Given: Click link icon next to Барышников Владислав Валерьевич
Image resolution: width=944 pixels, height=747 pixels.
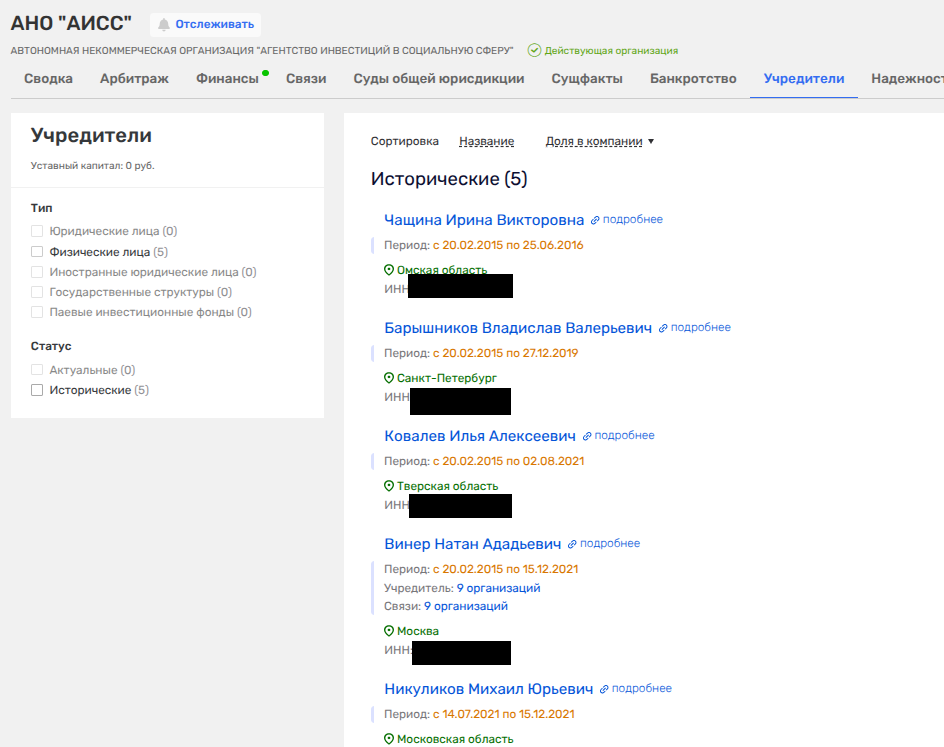Looking at the screenshot, I should click(x=663, y=328).
